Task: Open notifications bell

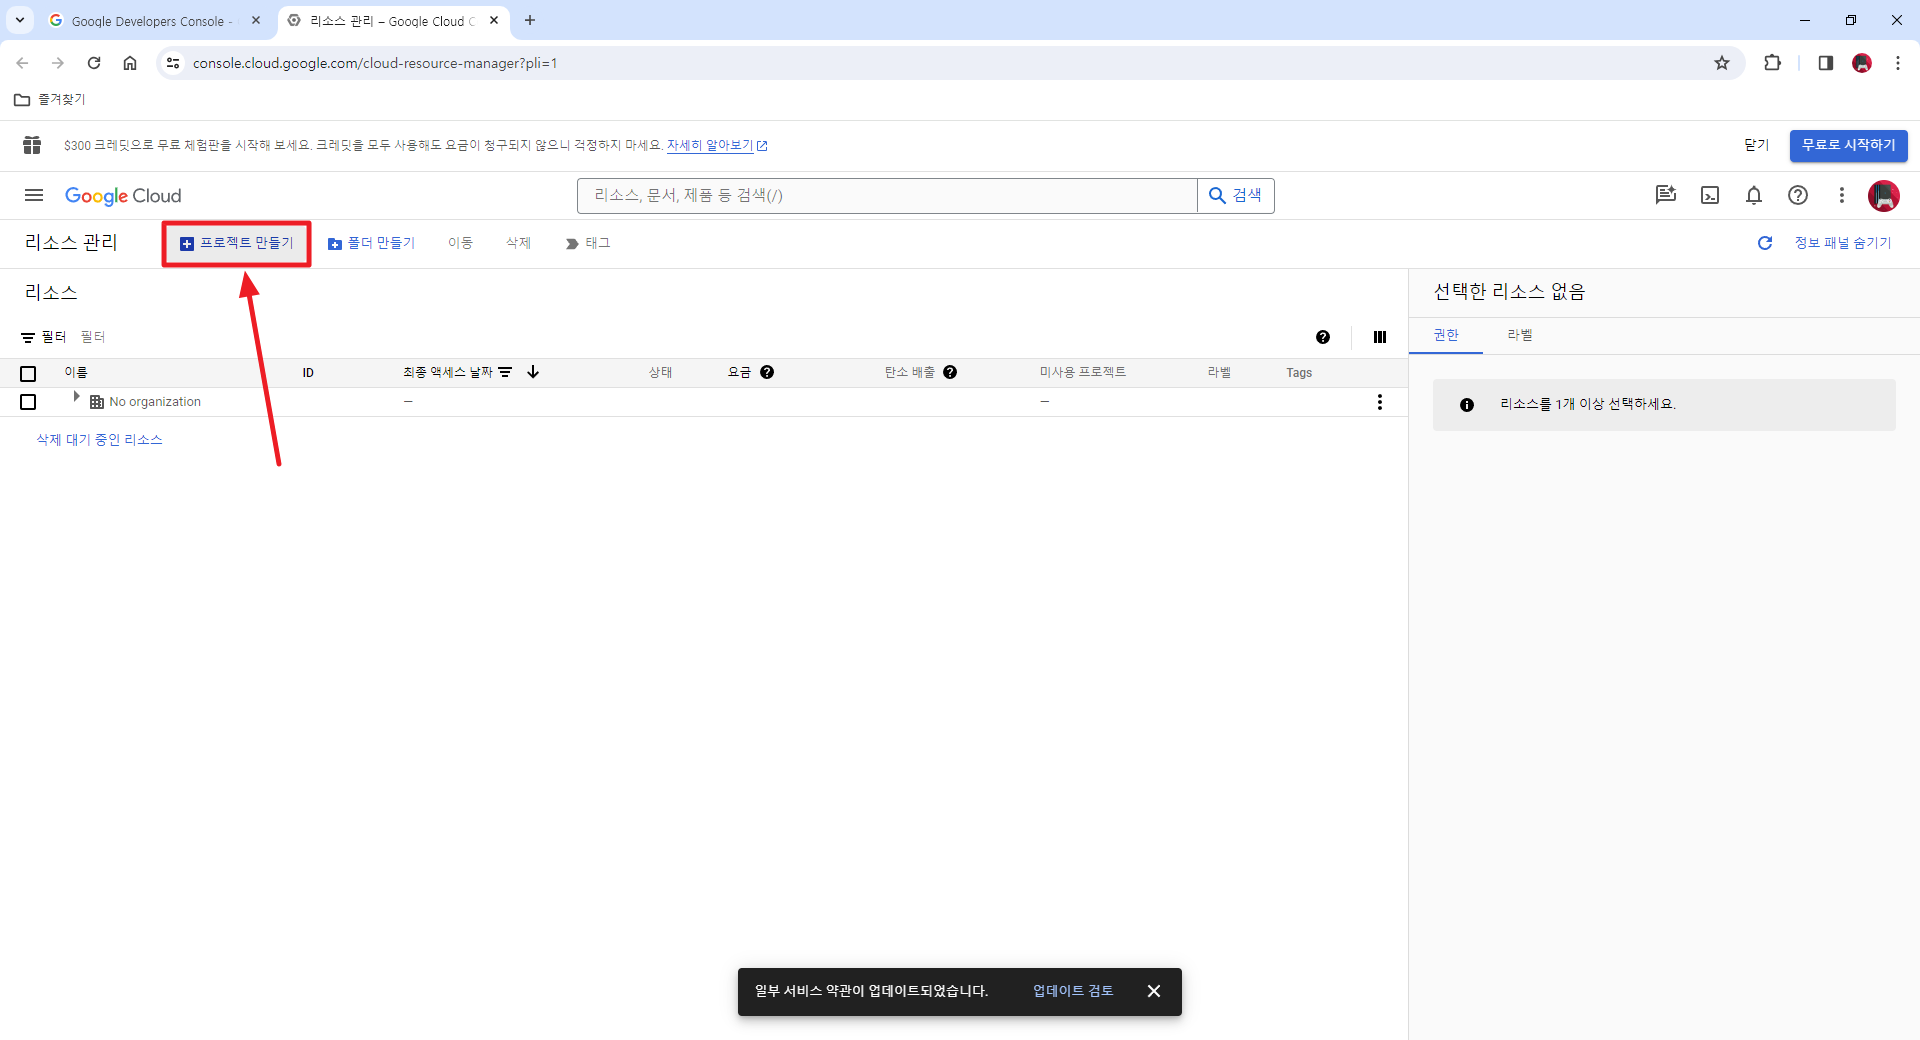Action: pyautogui.click(x=1755, y=195)
